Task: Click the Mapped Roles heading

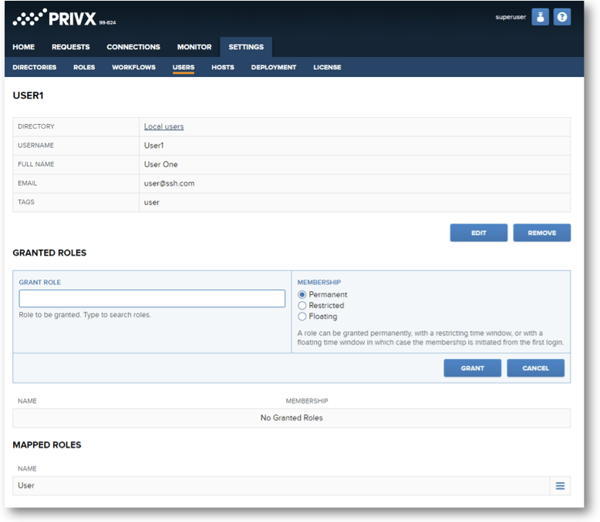Action: pos(47,445)
